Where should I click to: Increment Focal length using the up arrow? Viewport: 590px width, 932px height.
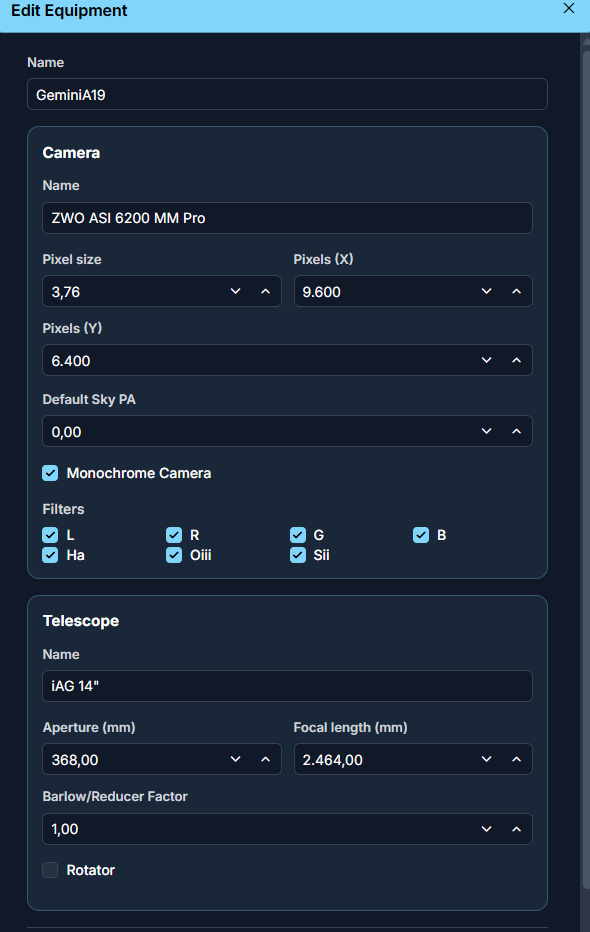coord(517,759)
